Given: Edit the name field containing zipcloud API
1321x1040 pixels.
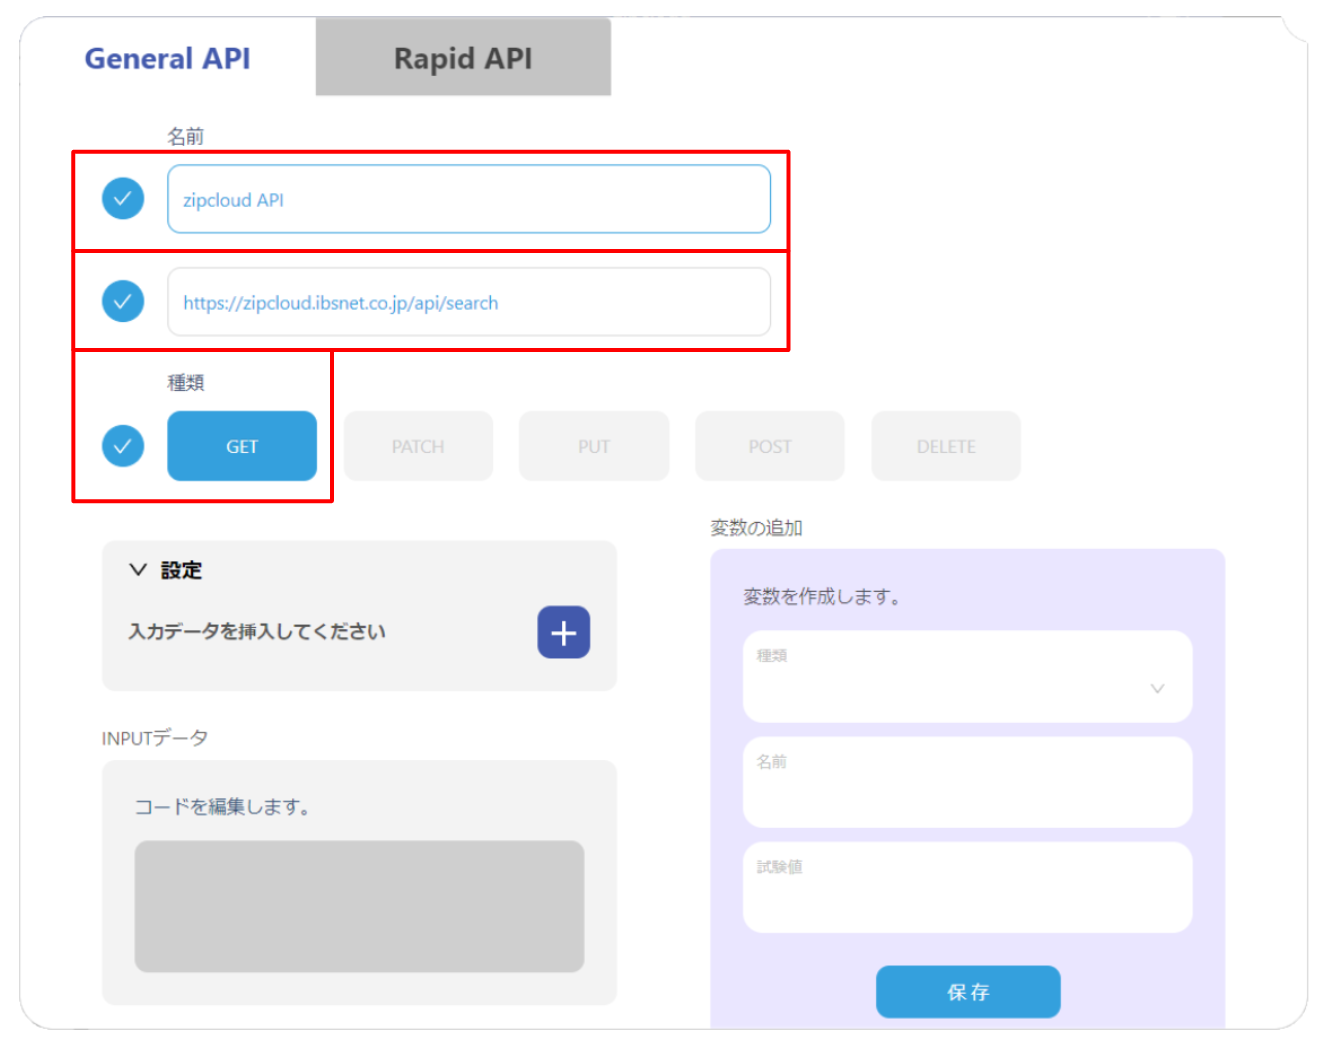Looking at the screenshot, I should 469,199.
